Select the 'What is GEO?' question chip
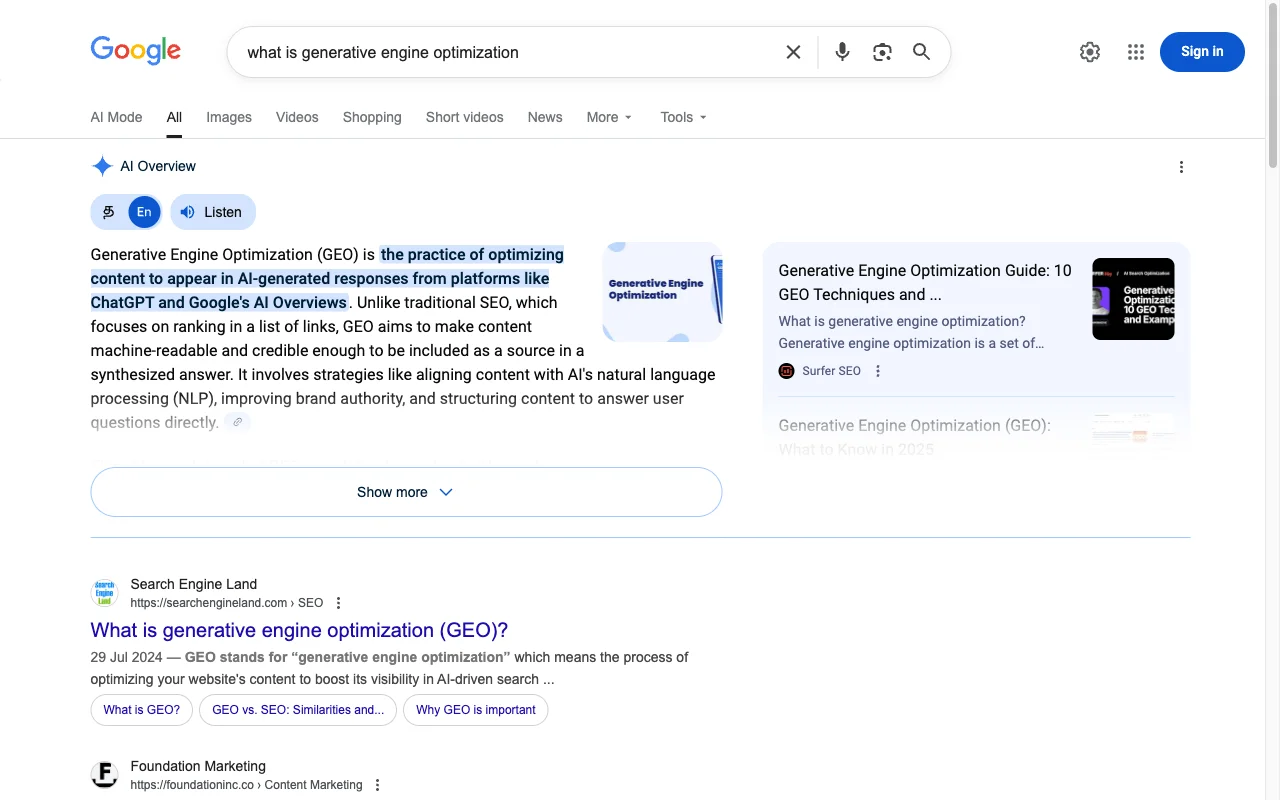The height and width of the screenshot is (800, 1280). point(141,709)
